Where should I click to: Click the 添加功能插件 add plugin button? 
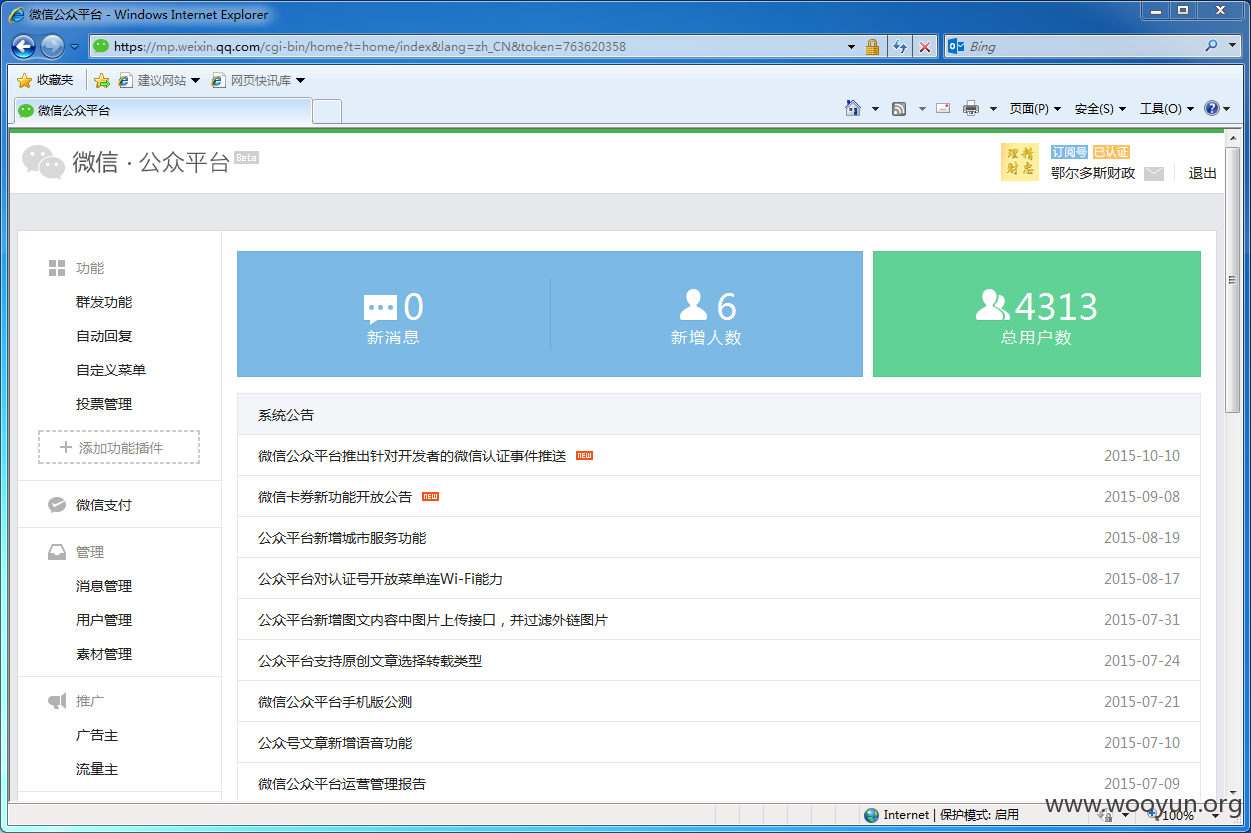pyautogui.click(x=119, y=447)
